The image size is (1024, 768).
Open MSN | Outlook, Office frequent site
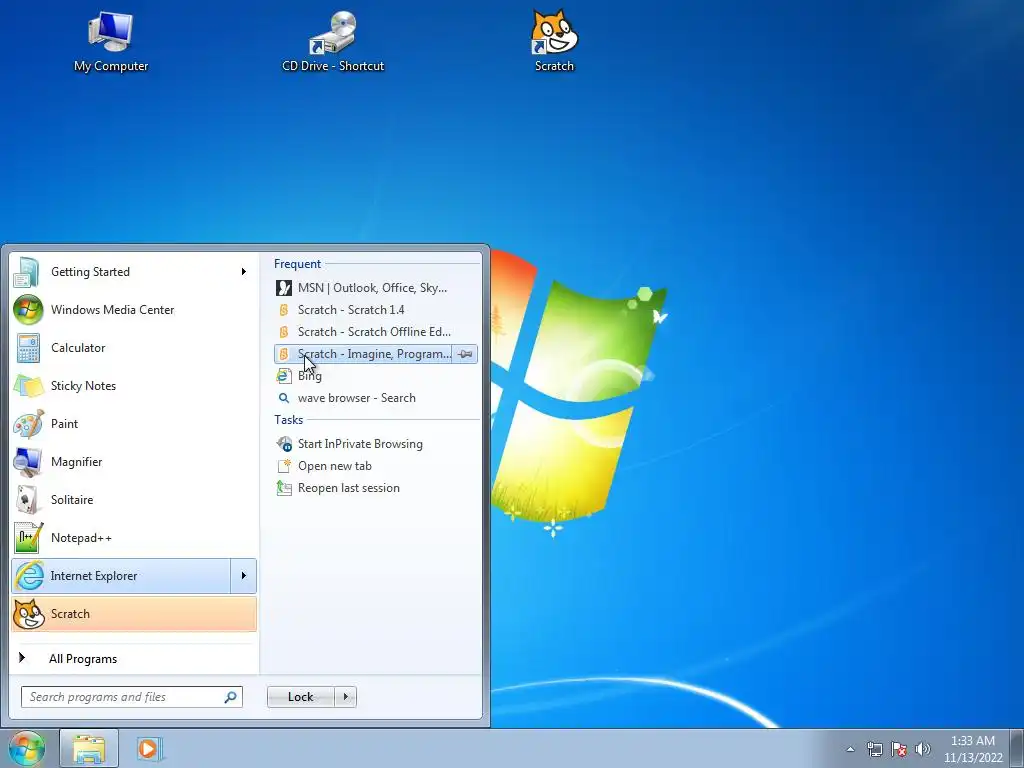pos(376,287)
